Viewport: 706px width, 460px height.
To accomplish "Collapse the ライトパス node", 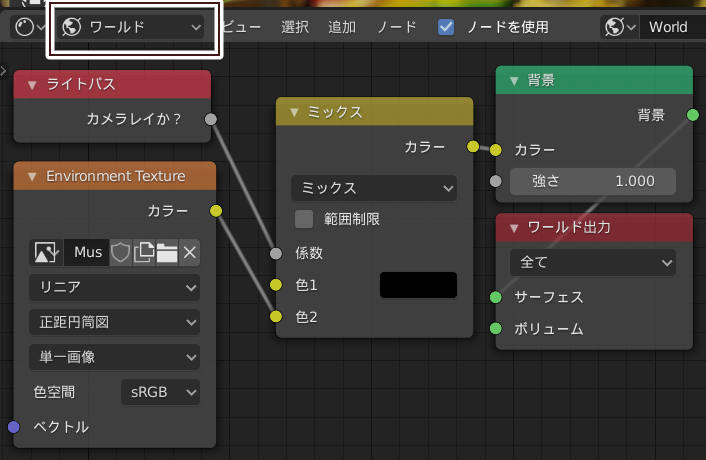I will click(x=32, y=85).
